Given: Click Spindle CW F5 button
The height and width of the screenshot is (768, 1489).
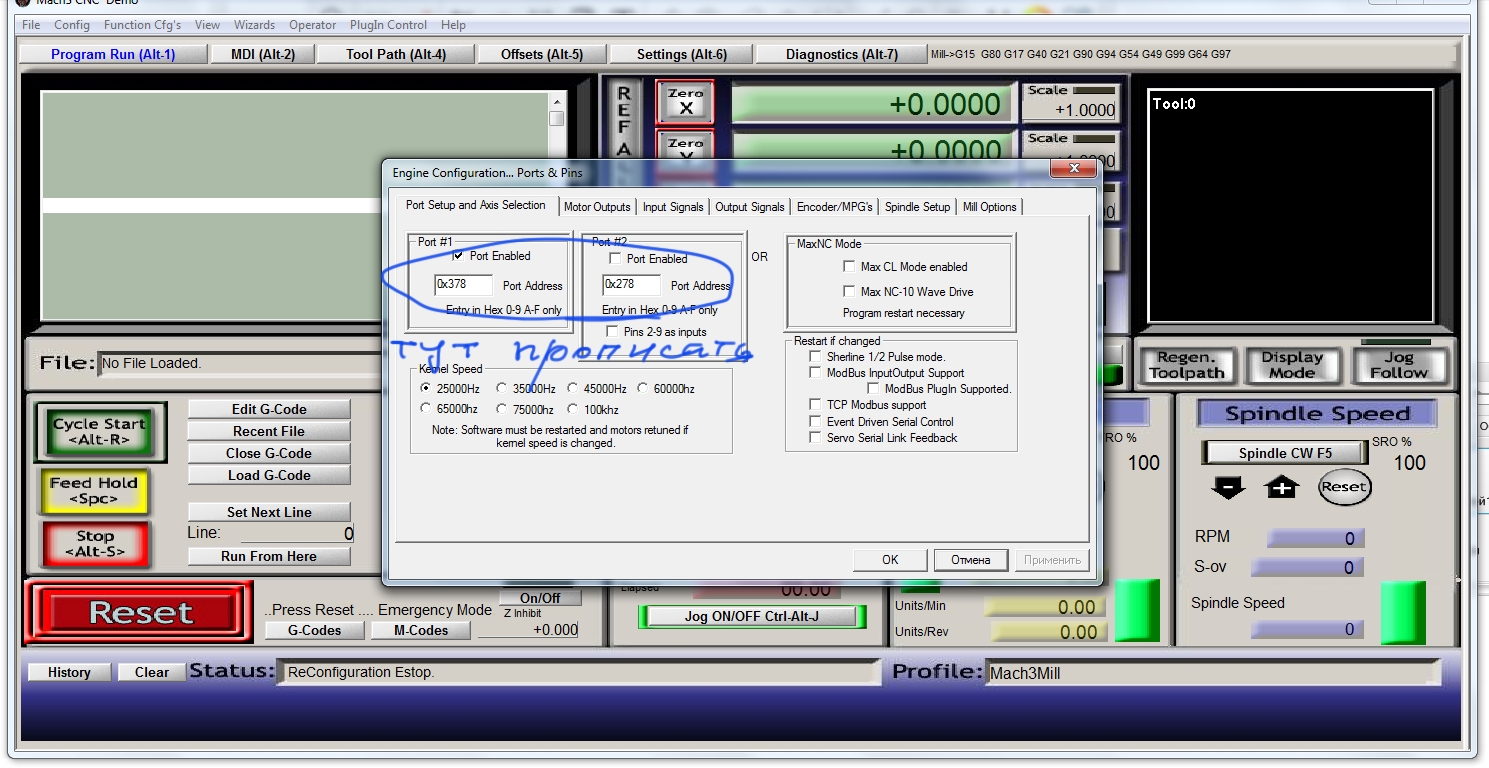Looking at the screenshot, I should pyautogui.click(x=1285, y=453).
